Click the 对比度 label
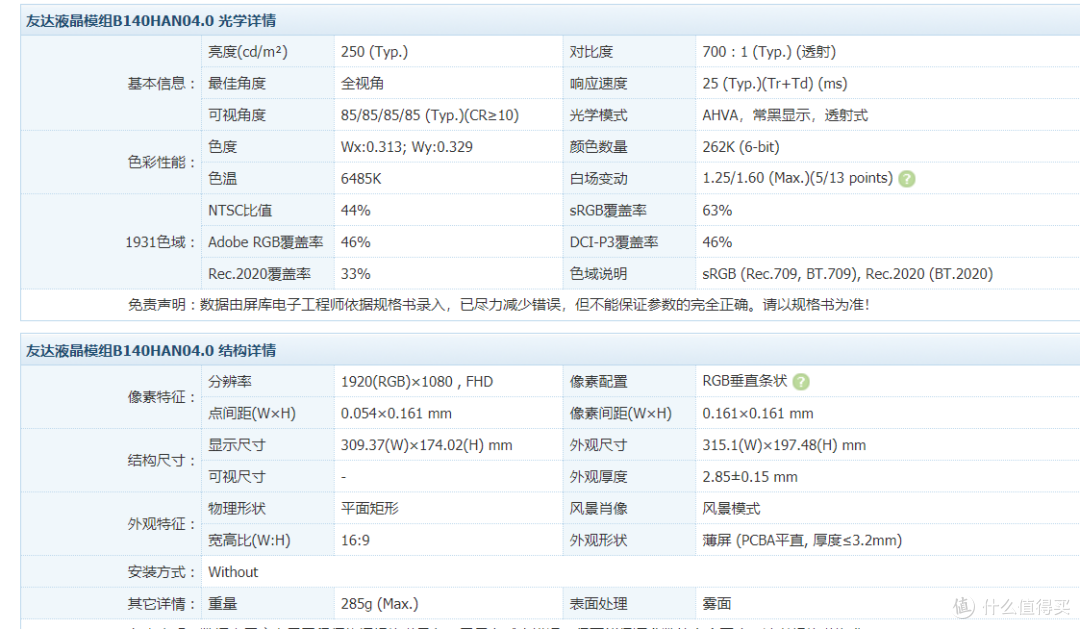 [591, 52]
